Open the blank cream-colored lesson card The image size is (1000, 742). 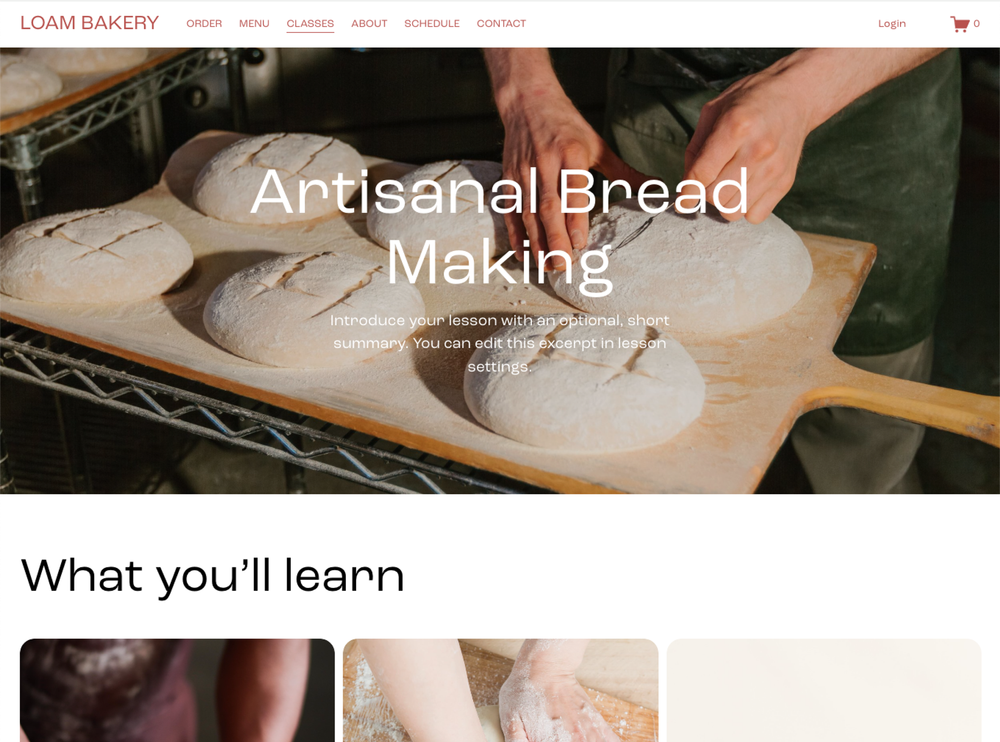click(x=824, y=690)
